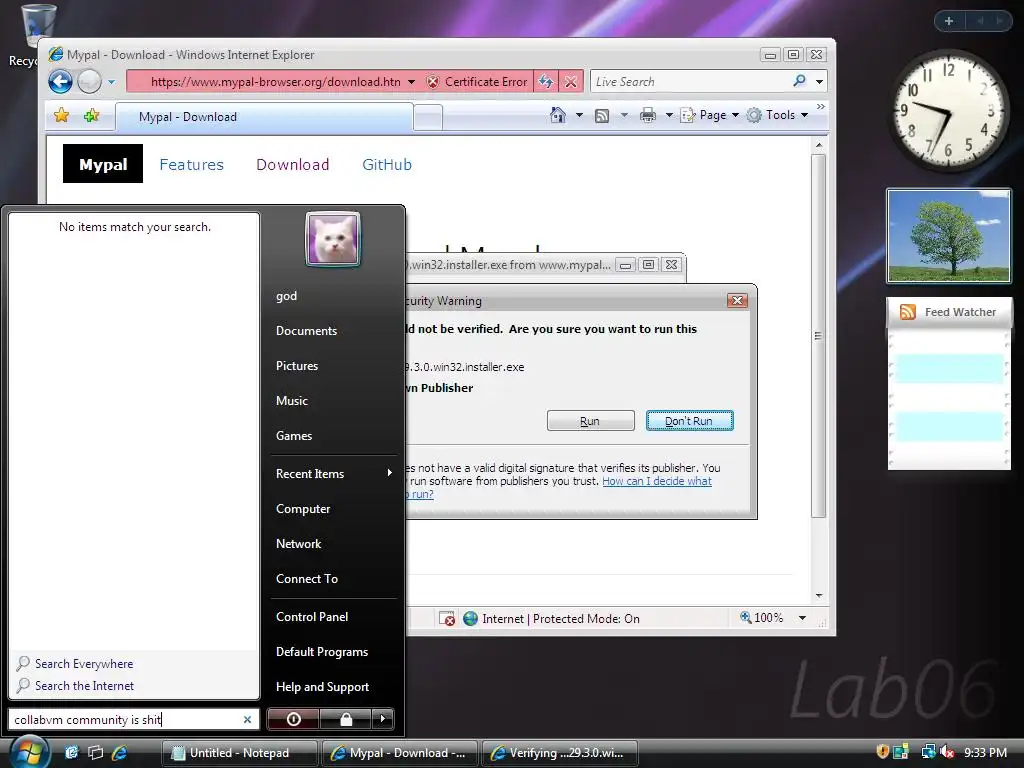Open Default Programs from the Start menu
Image resolution: width=1024 pixels, height=768 pixels.
click(x=321, y=652)
